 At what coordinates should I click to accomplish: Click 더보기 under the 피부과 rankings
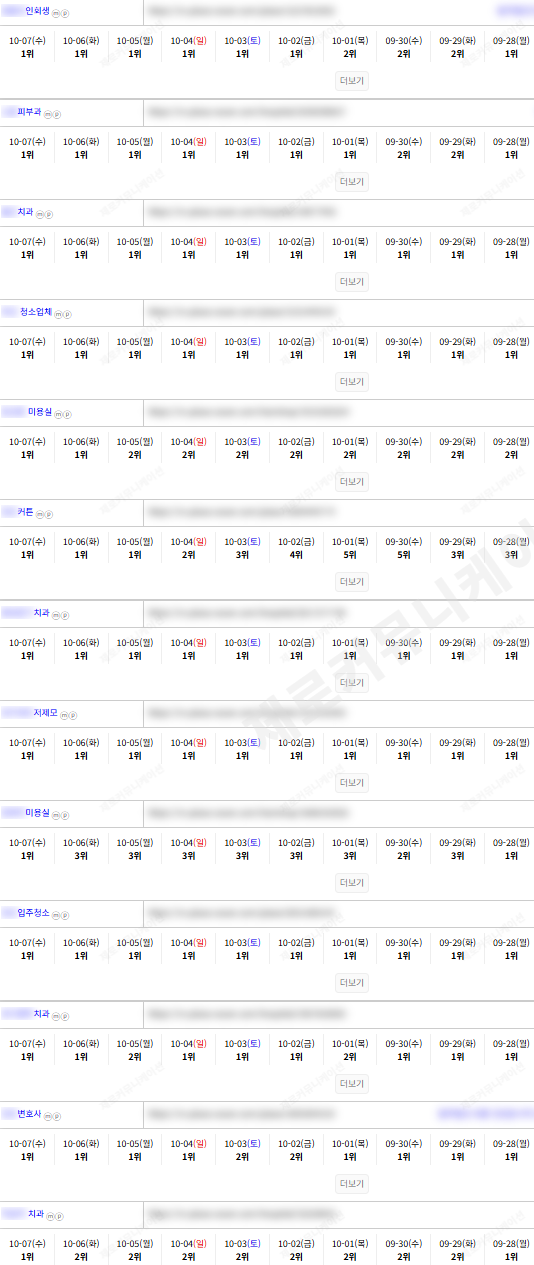click(352, 181)
